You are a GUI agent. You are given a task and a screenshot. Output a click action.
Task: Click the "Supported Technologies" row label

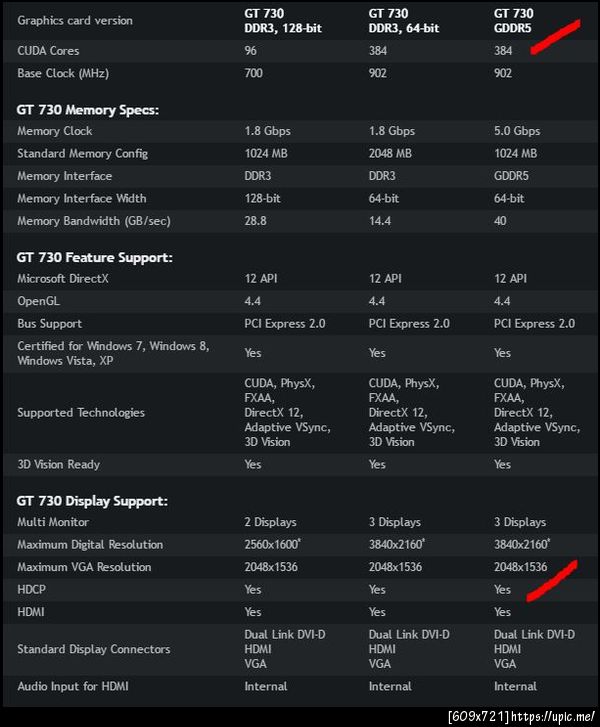(80, 412)
